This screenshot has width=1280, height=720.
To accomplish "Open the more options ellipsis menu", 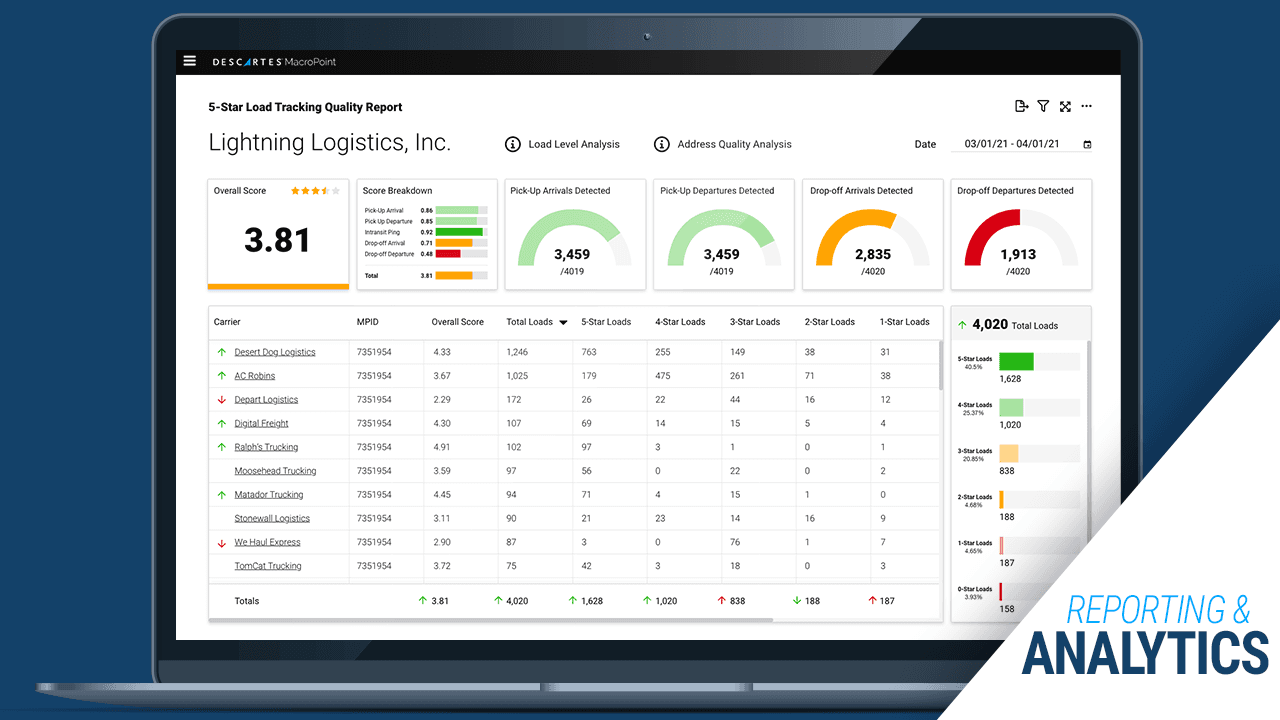I will click(x=1087, y=107).
